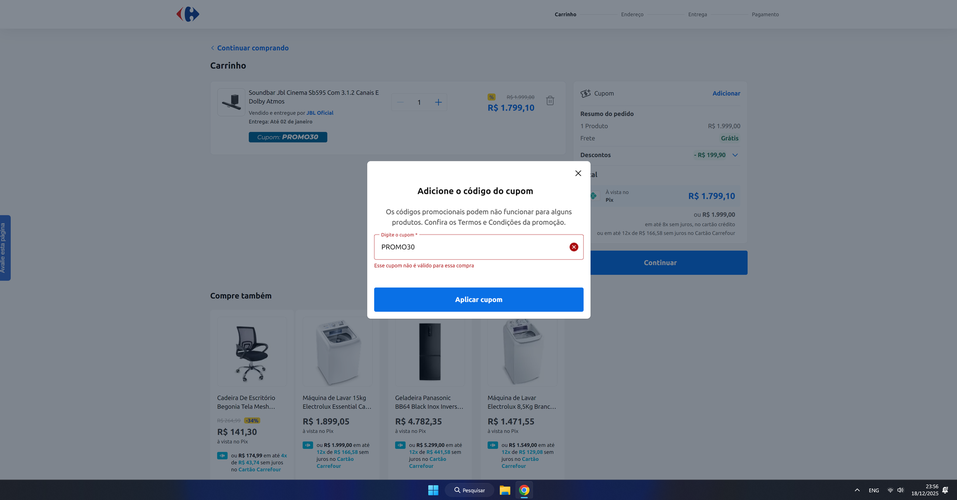The width and height of the screenshot is (957, 500).
Task: Go back via Continuar comprando link
Action: pos(250,48)
